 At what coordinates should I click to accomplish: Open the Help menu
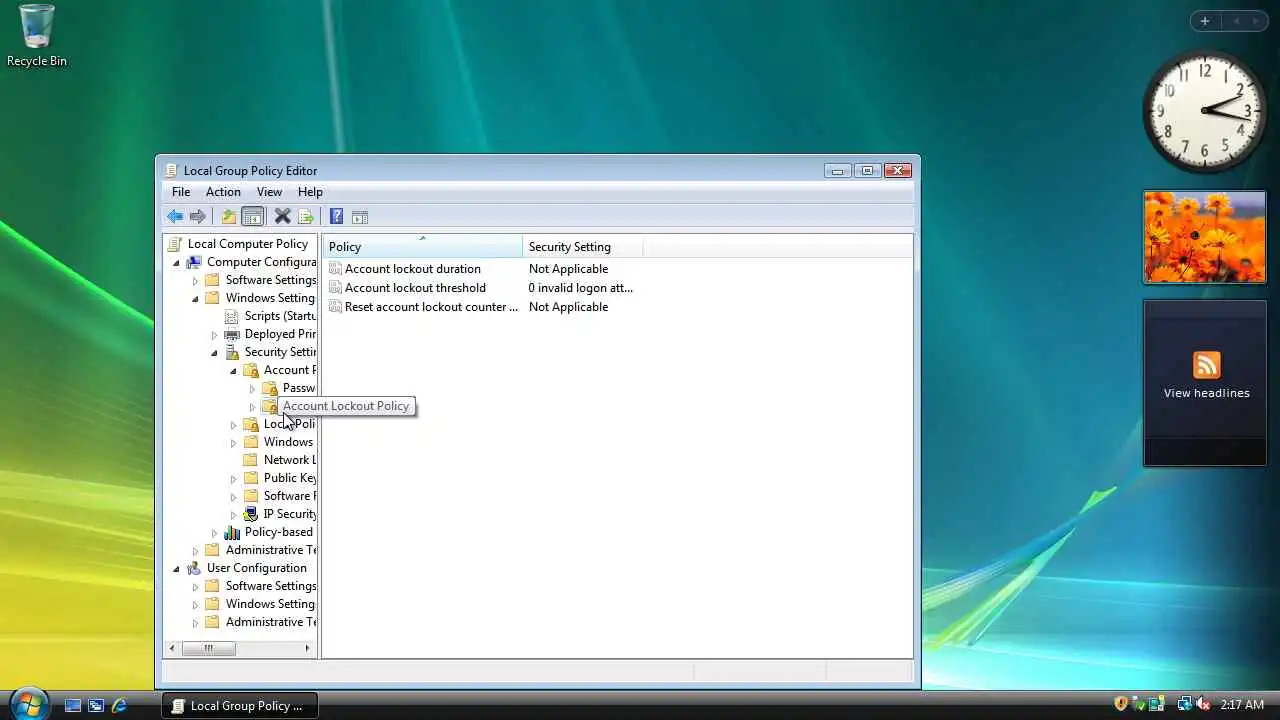310,192
